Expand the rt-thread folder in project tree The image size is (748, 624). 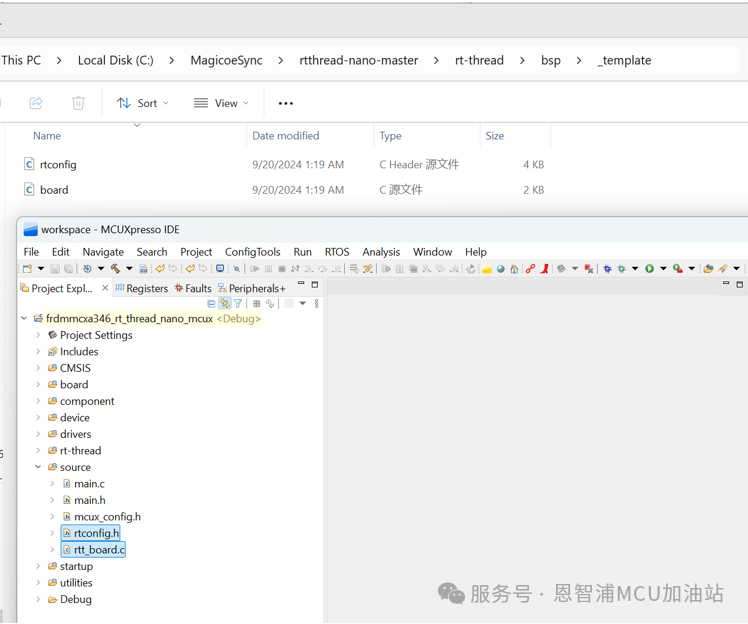(39, 451)
